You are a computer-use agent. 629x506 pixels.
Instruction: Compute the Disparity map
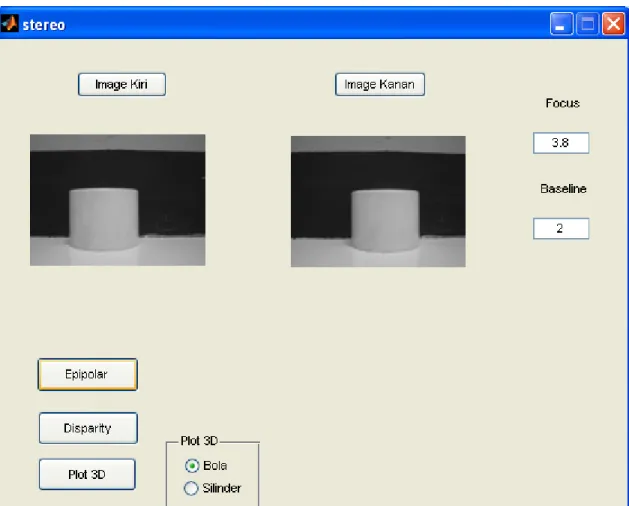[x=88, y=428]
